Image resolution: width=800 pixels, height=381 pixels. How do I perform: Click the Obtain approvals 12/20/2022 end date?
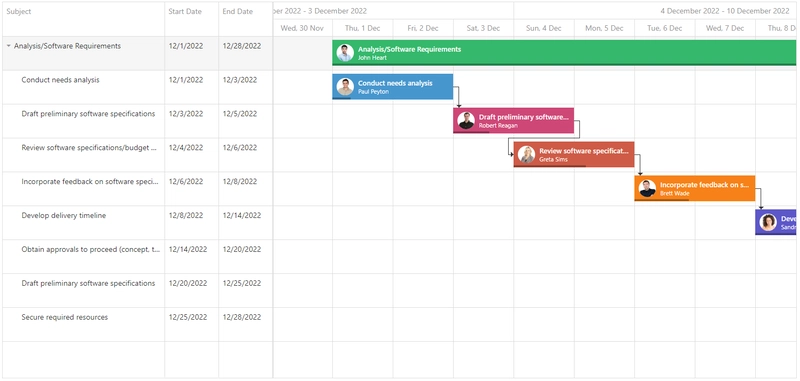(246, 257)
